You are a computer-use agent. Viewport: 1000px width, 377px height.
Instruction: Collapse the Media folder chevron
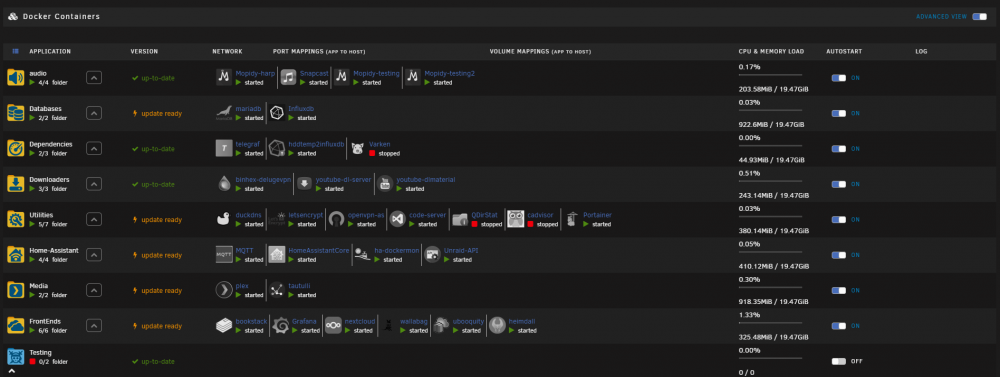(x=94, y=290)
